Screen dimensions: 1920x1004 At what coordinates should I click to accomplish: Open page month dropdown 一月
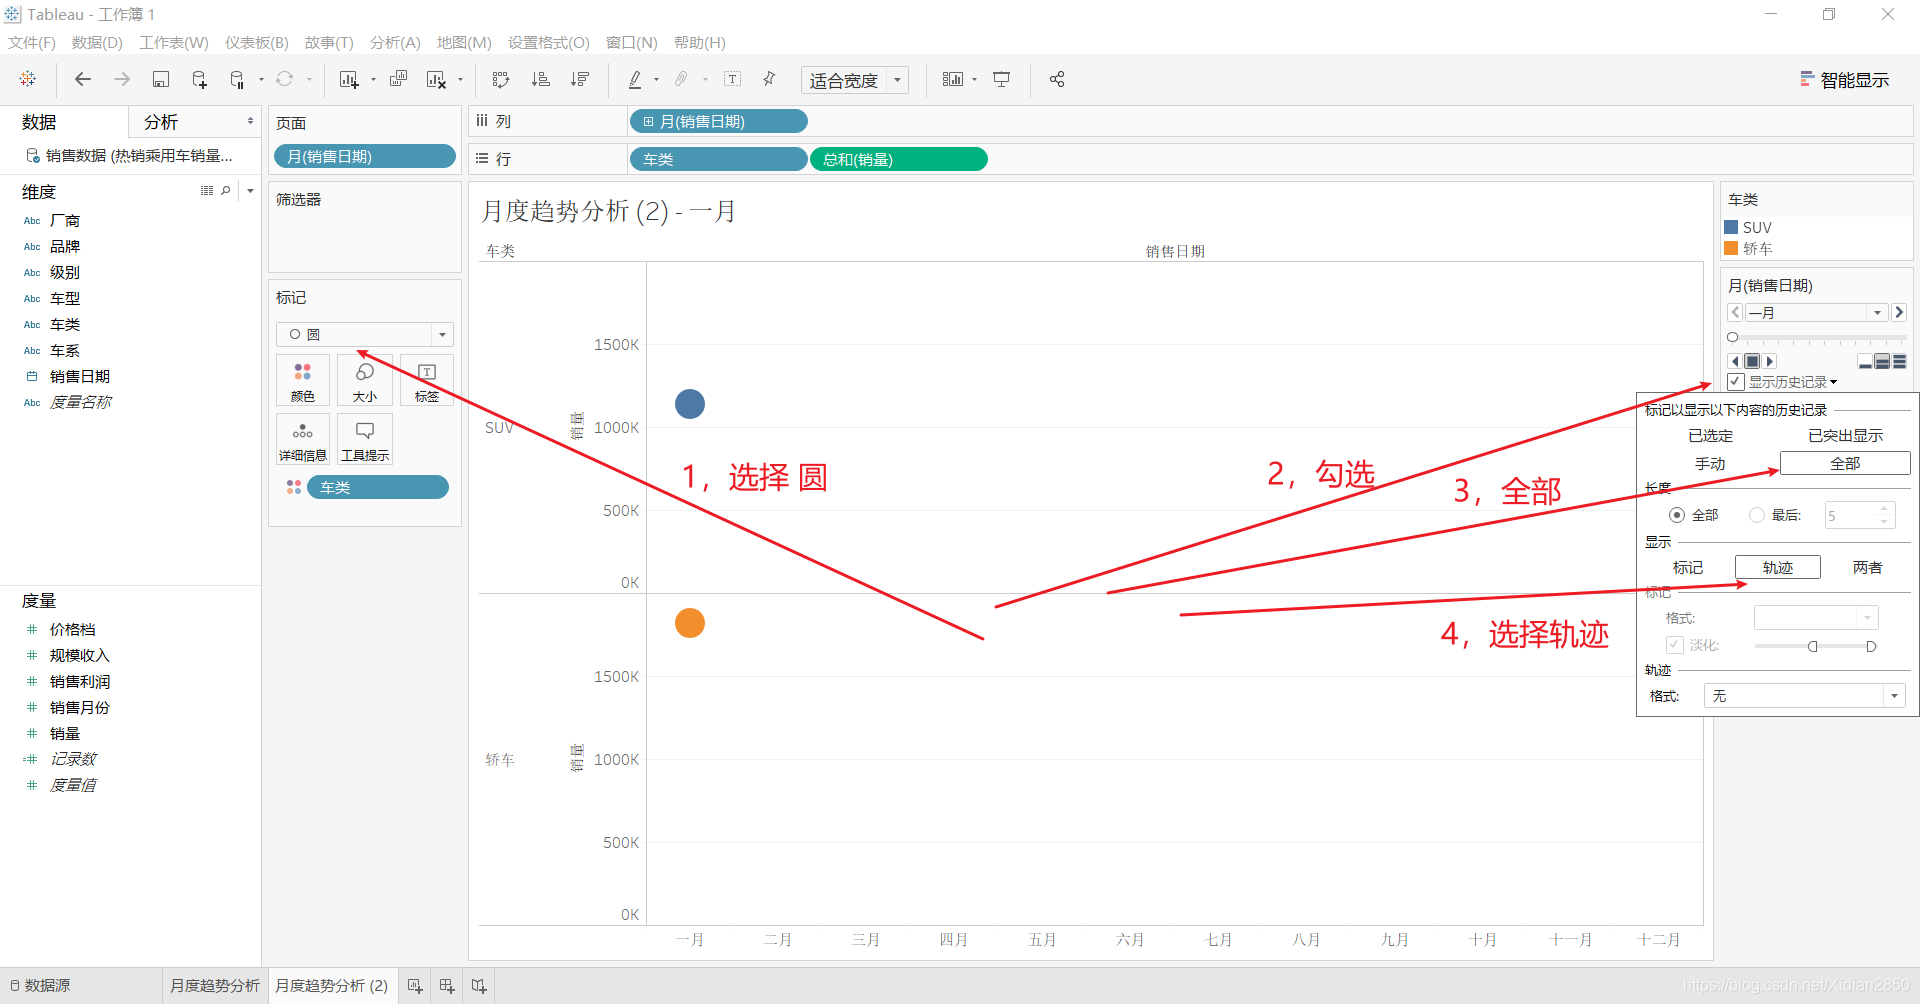[x=1817, y=313]
